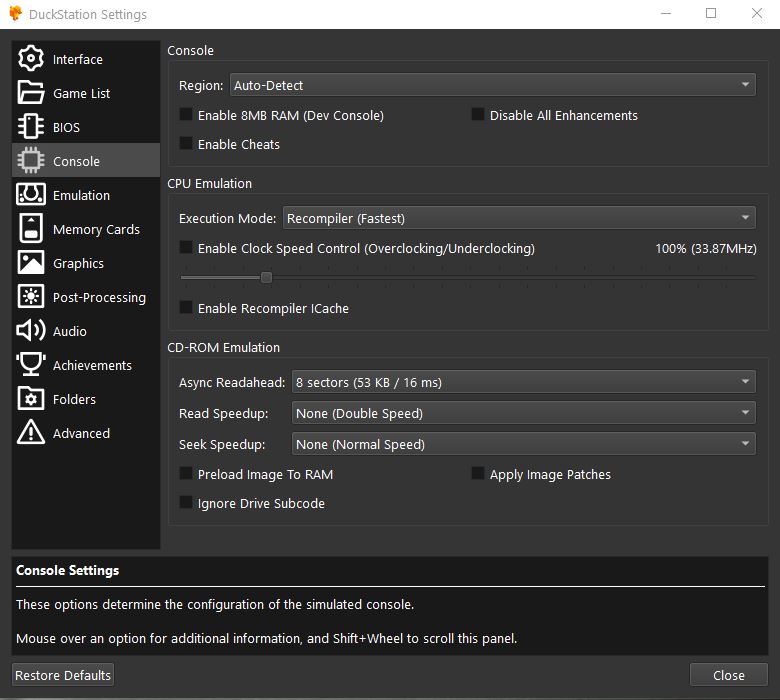This screenshot has height=700, width=780.
Task: Enable Apply Image Patches checkbox
Action: 478,473
